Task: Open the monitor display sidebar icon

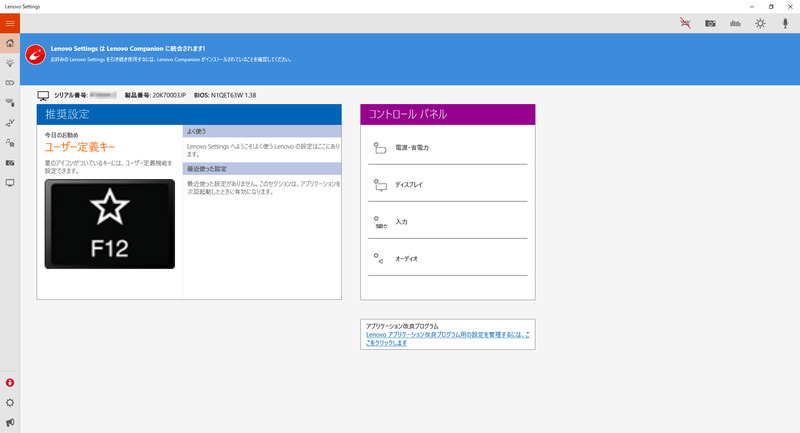Action: 10,183
